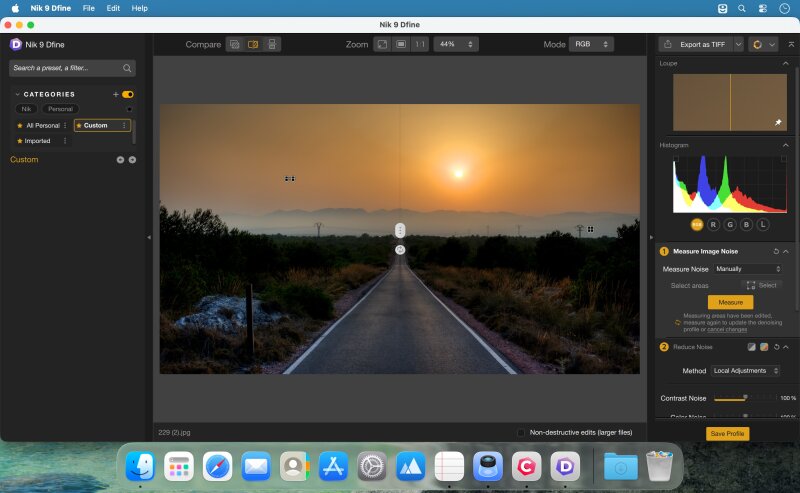The width and height of the screenshot is (800, 493).
Task: Select the side-by-side split compare icon
Action: (x=253, y=44)
